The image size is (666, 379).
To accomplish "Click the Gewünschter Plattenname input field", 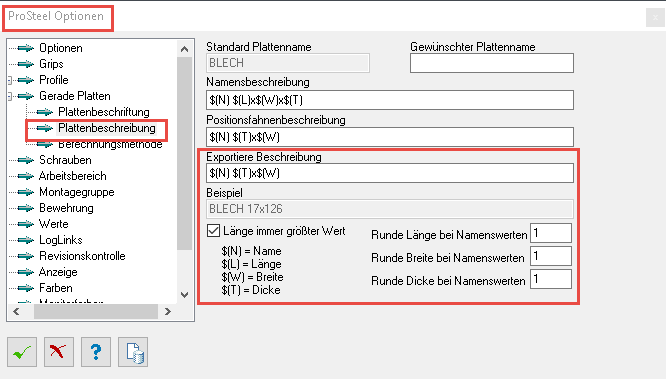I will click(x=492, y=63).
